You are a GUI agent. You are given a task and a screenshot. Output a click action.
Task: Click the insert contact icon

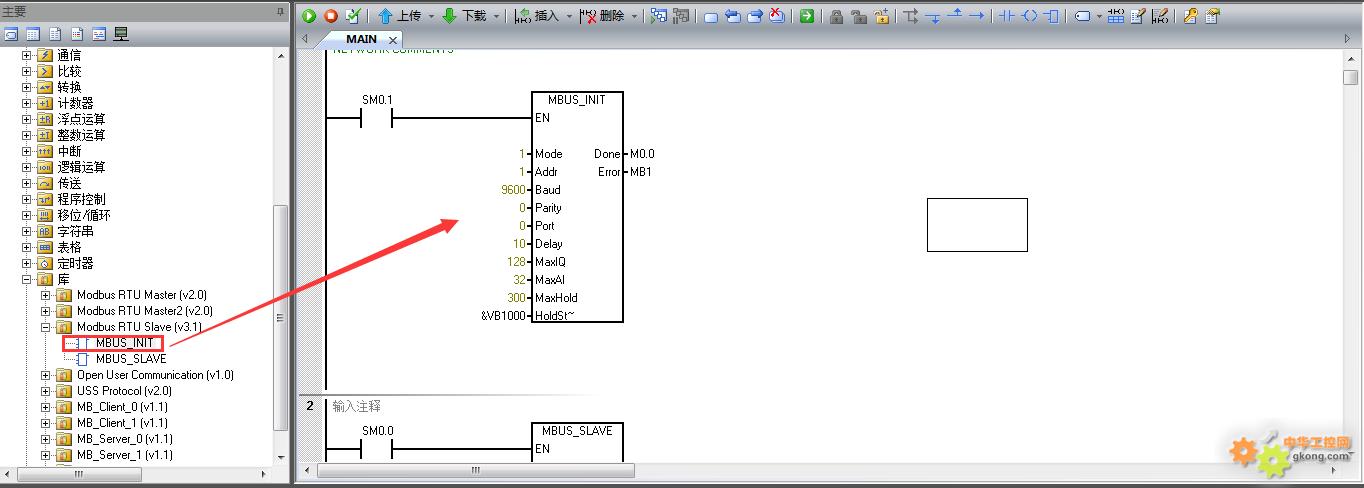click(x=1007, y=16)
